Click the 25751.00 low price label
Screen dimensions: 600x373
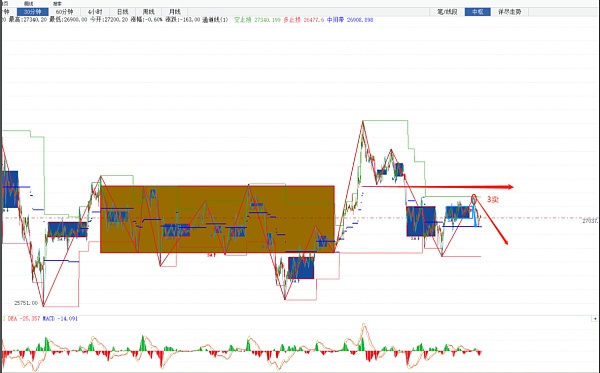[26, 303]
